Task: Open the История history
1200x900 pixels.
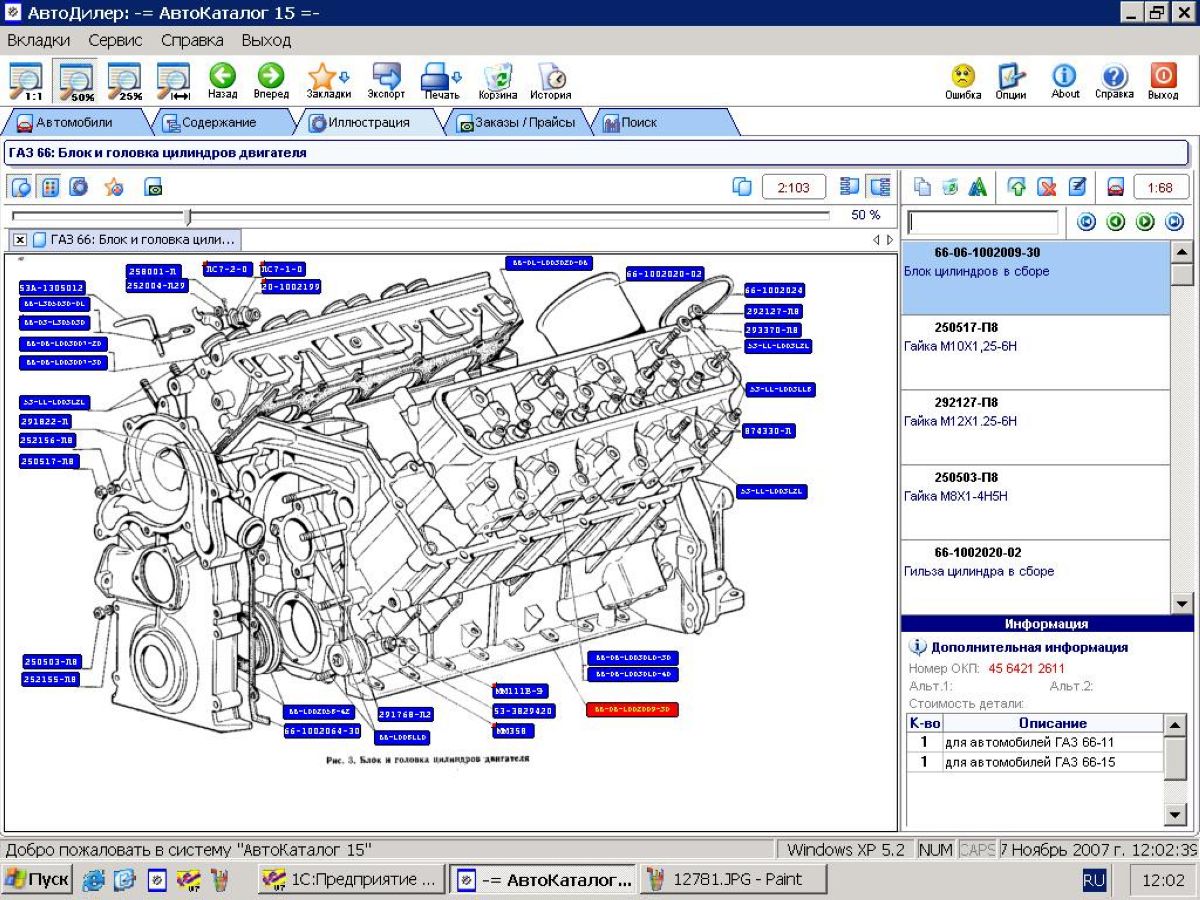Action: 551,82
